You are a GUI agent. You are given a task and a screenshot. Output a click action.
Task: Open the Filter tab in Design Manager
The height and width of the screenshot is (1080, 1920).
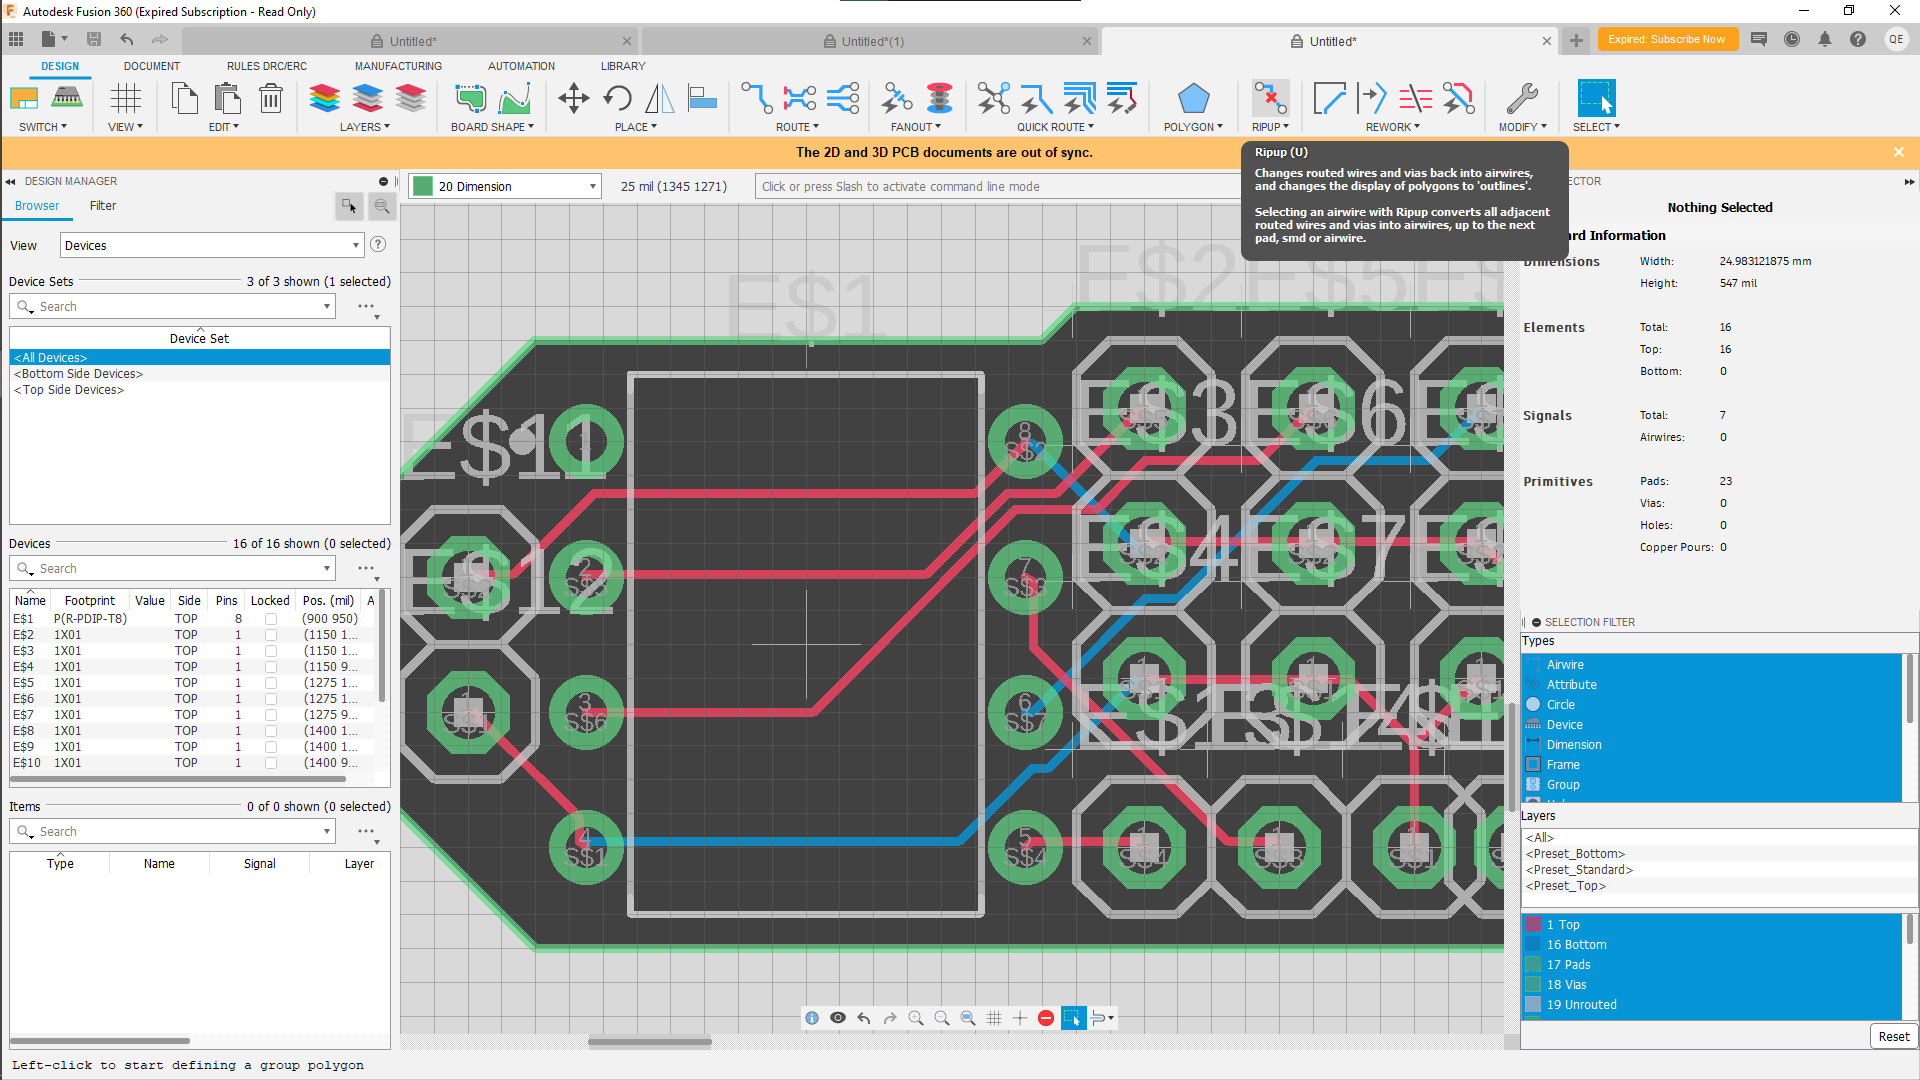click(x=102, y=206)
